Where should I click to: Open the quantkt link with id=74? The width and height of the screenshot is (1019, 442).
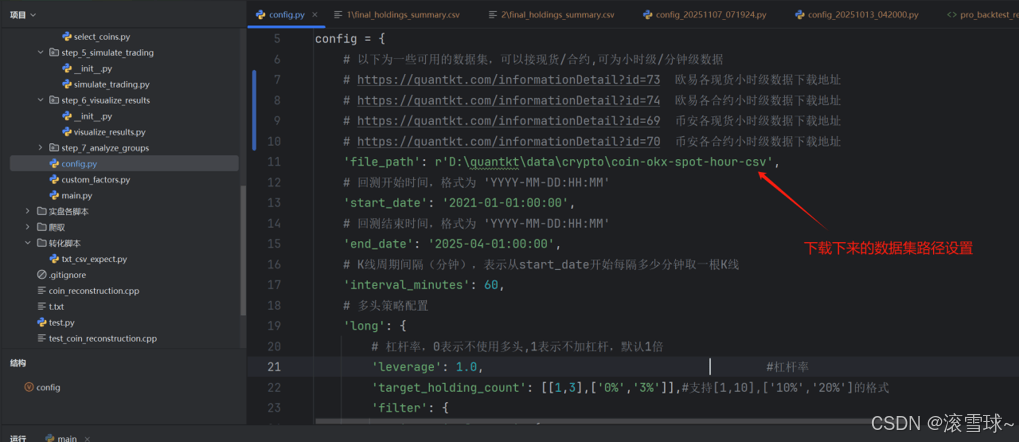pyautogui.click(x=509, y=101)
